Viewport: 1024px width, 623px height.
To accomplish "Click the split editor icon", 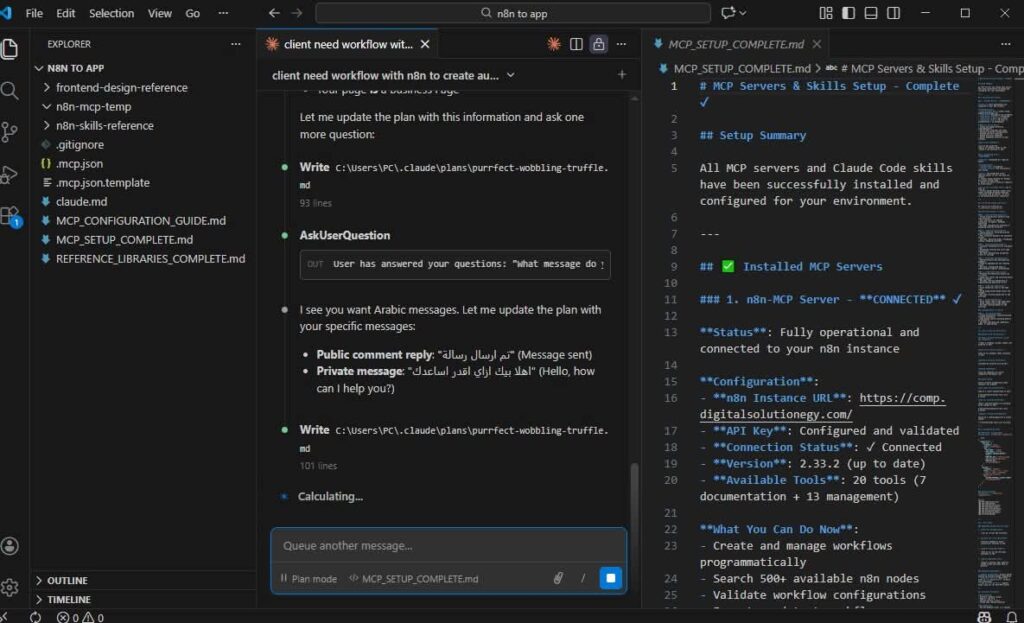I will coord(576,44).
